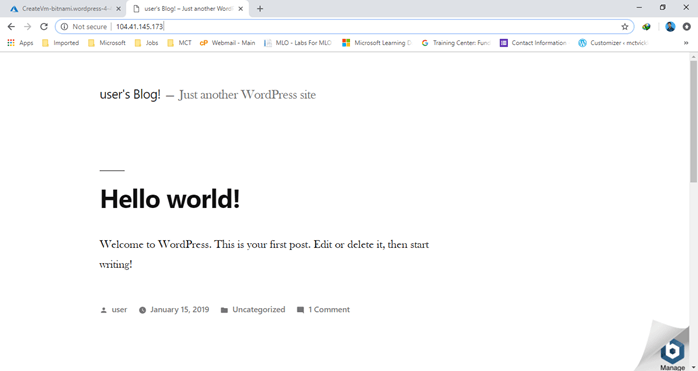Open the Imported bookmarks folder
The height and width of the screenshot is (371, 698).
tap(60, 43)
